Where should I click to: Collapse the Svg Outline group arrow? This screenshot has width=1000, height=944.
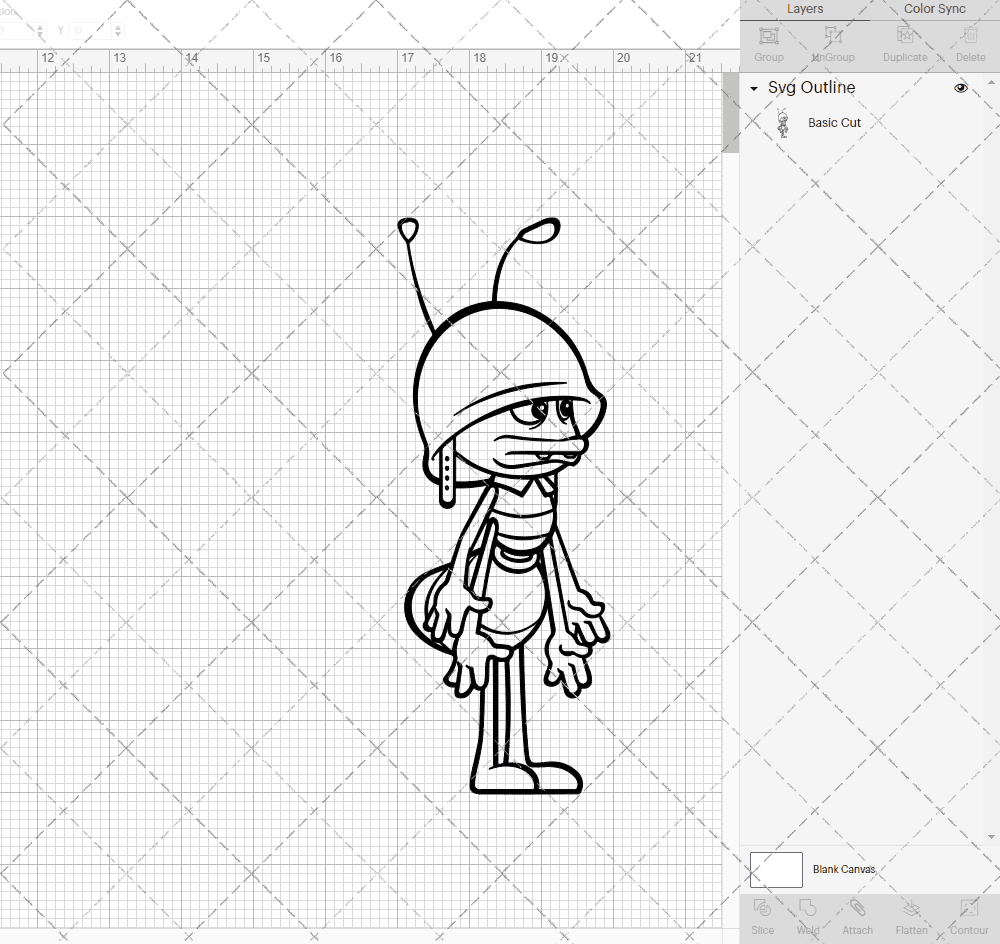[754, 89]
